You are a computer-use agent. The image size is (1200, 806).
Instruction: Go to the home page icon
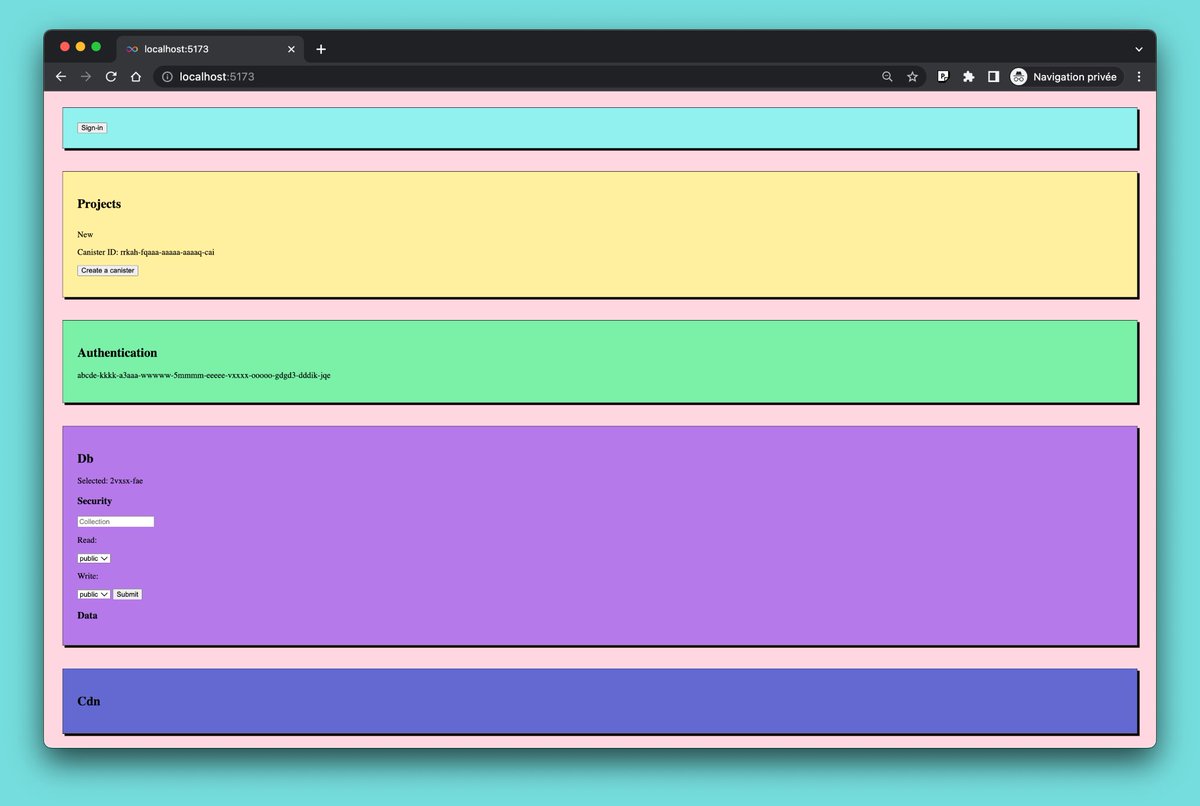[136, 76]
